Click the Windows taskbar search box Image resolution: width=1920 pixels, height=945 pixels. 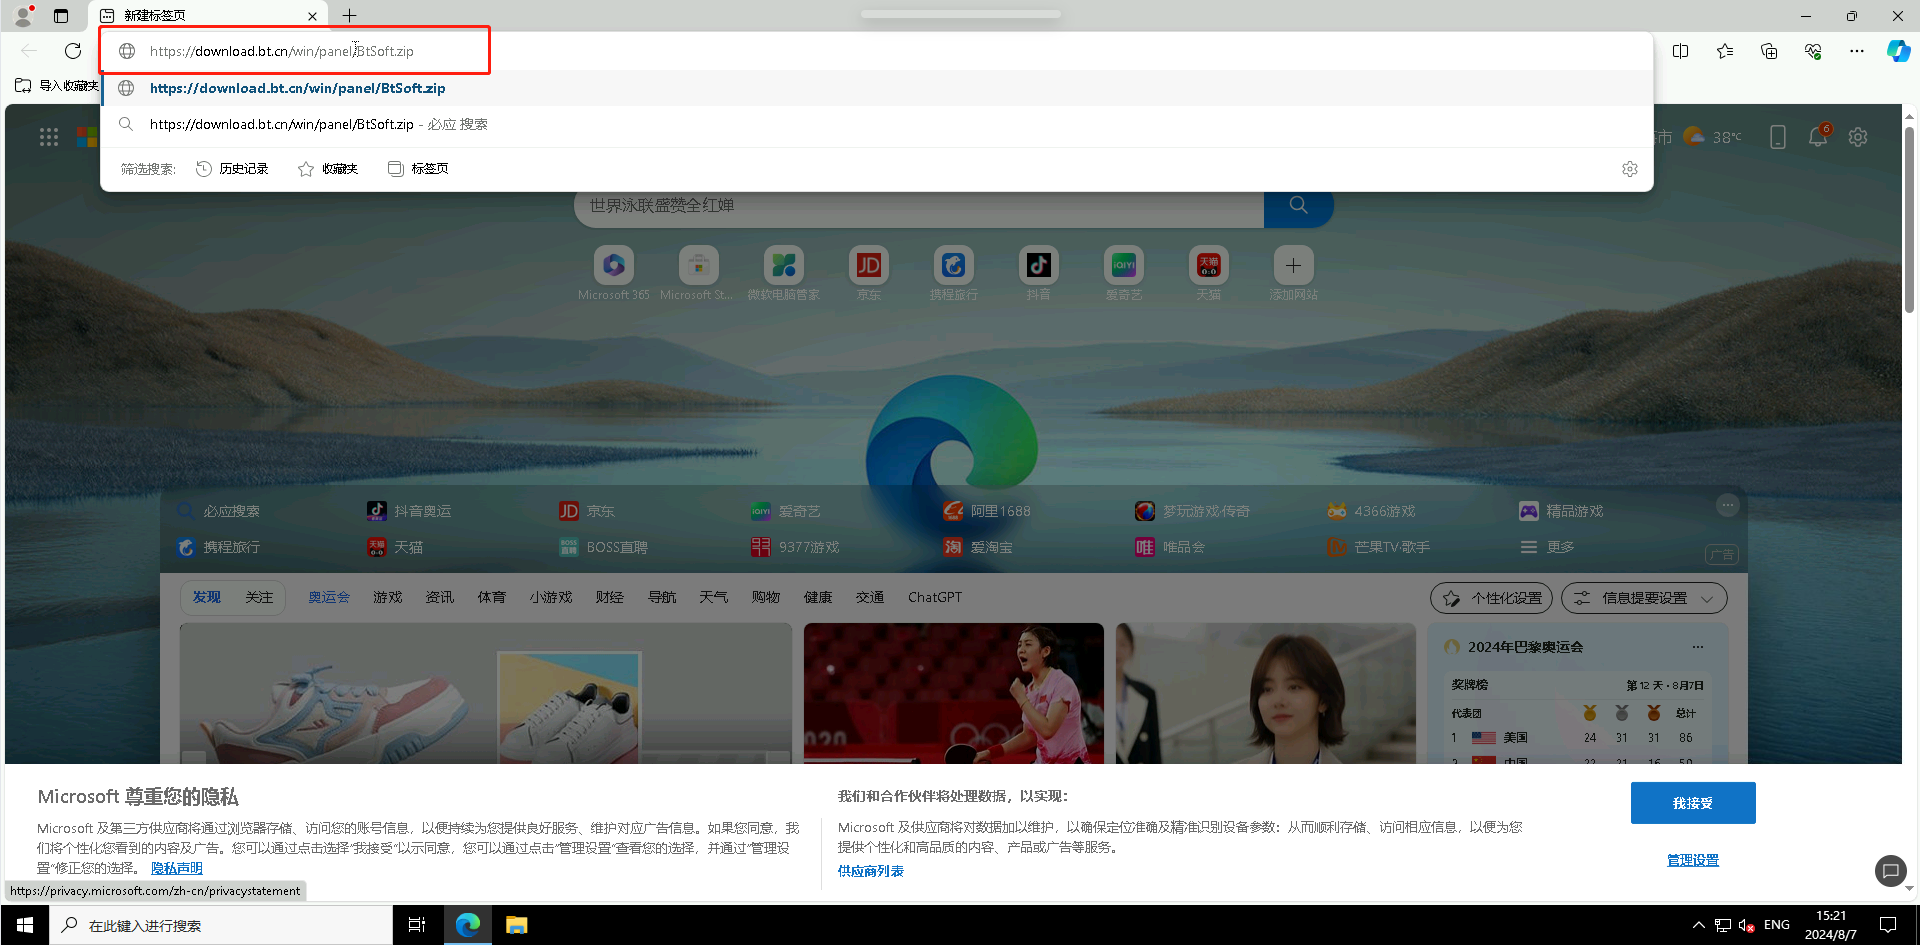pos(221,925)
